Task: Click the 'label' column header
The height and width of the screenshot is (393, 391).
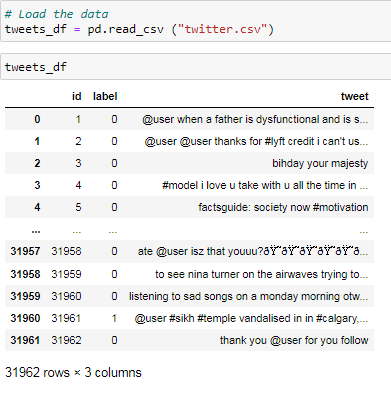Action: pyautogui.click(x=105, y=96)
